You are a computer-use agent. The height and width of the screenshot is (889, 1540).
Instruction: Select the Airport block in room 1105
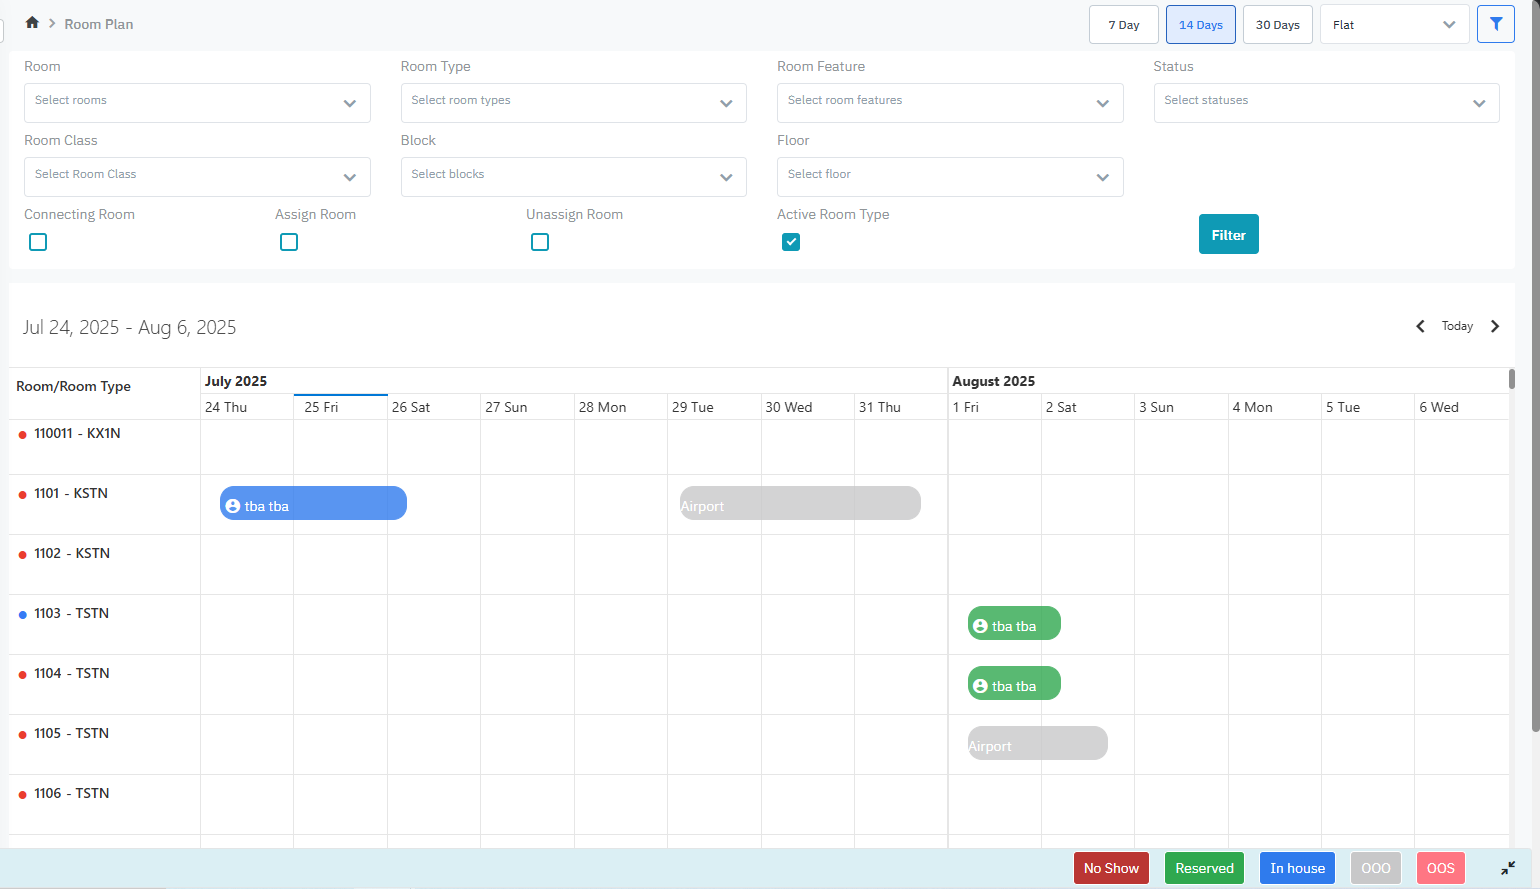(x=1037, y=744)
